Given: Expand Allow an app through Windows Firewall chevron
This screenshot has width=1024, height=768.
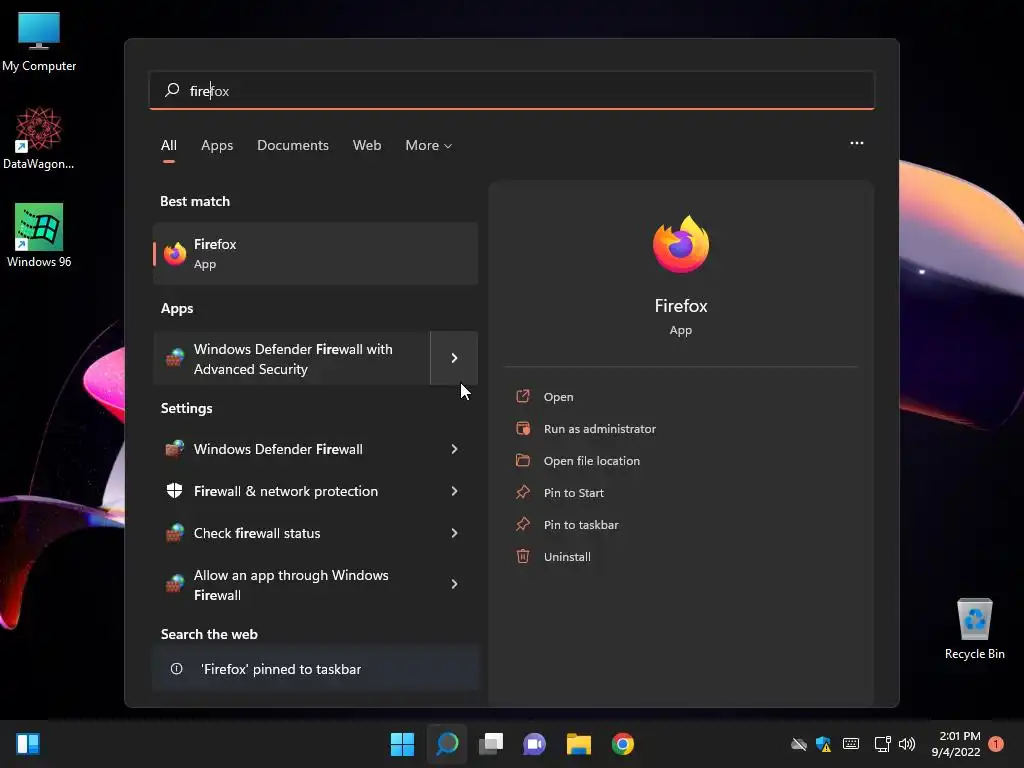Looking at the screenshot, I should point(455,584).
